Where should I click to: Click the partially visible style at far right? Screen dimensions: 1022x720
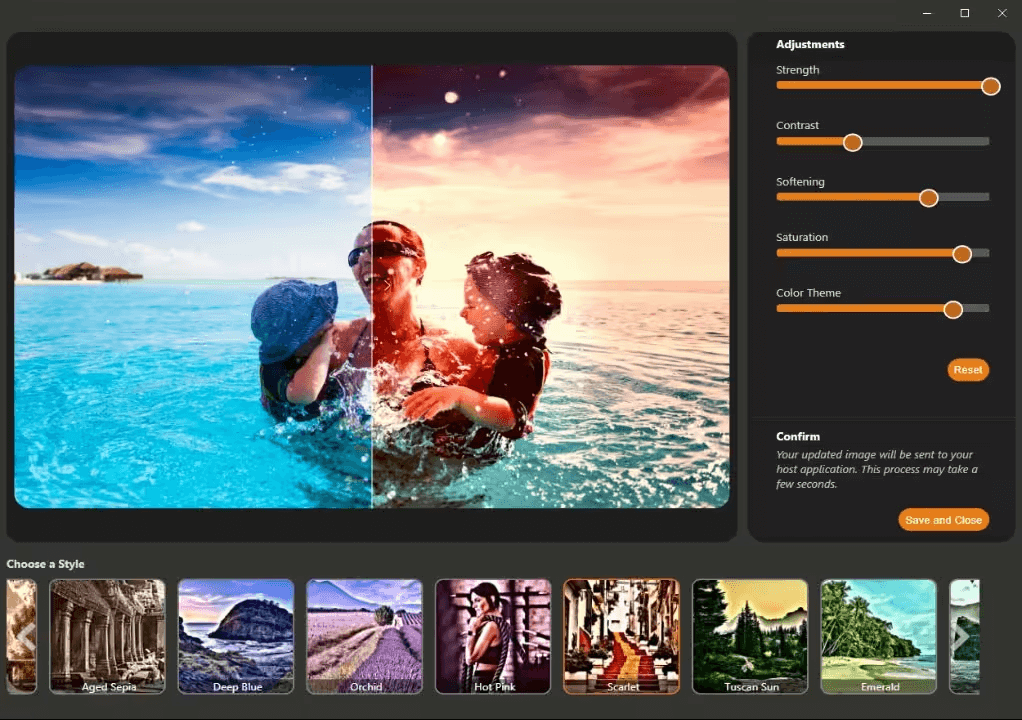[966, 636]
